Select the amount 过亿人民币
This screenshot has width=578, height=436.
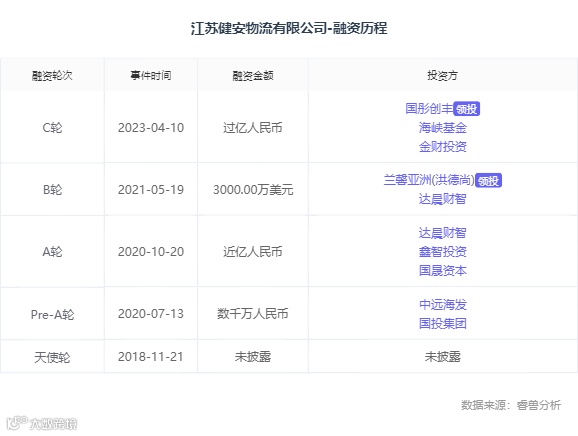[x=253, y=128]
